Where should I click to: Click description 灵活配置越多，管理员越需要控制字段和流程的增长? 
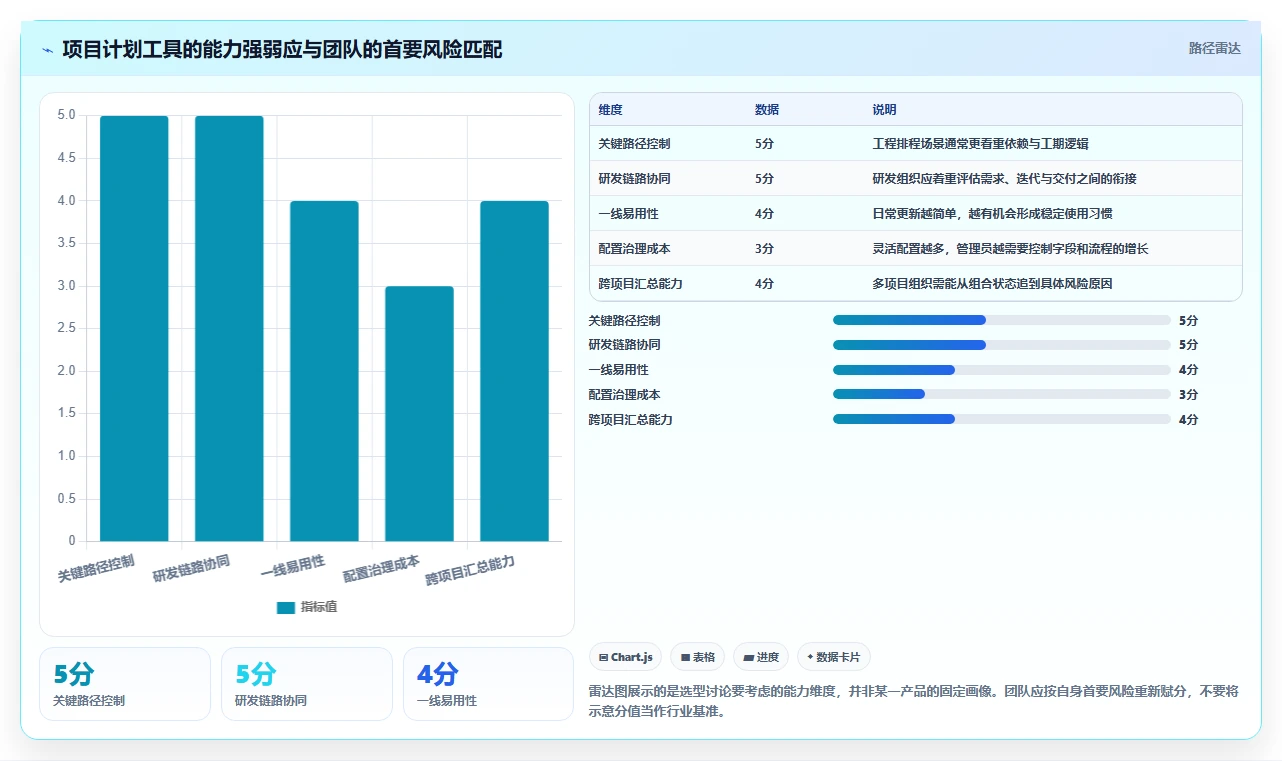1010,249
